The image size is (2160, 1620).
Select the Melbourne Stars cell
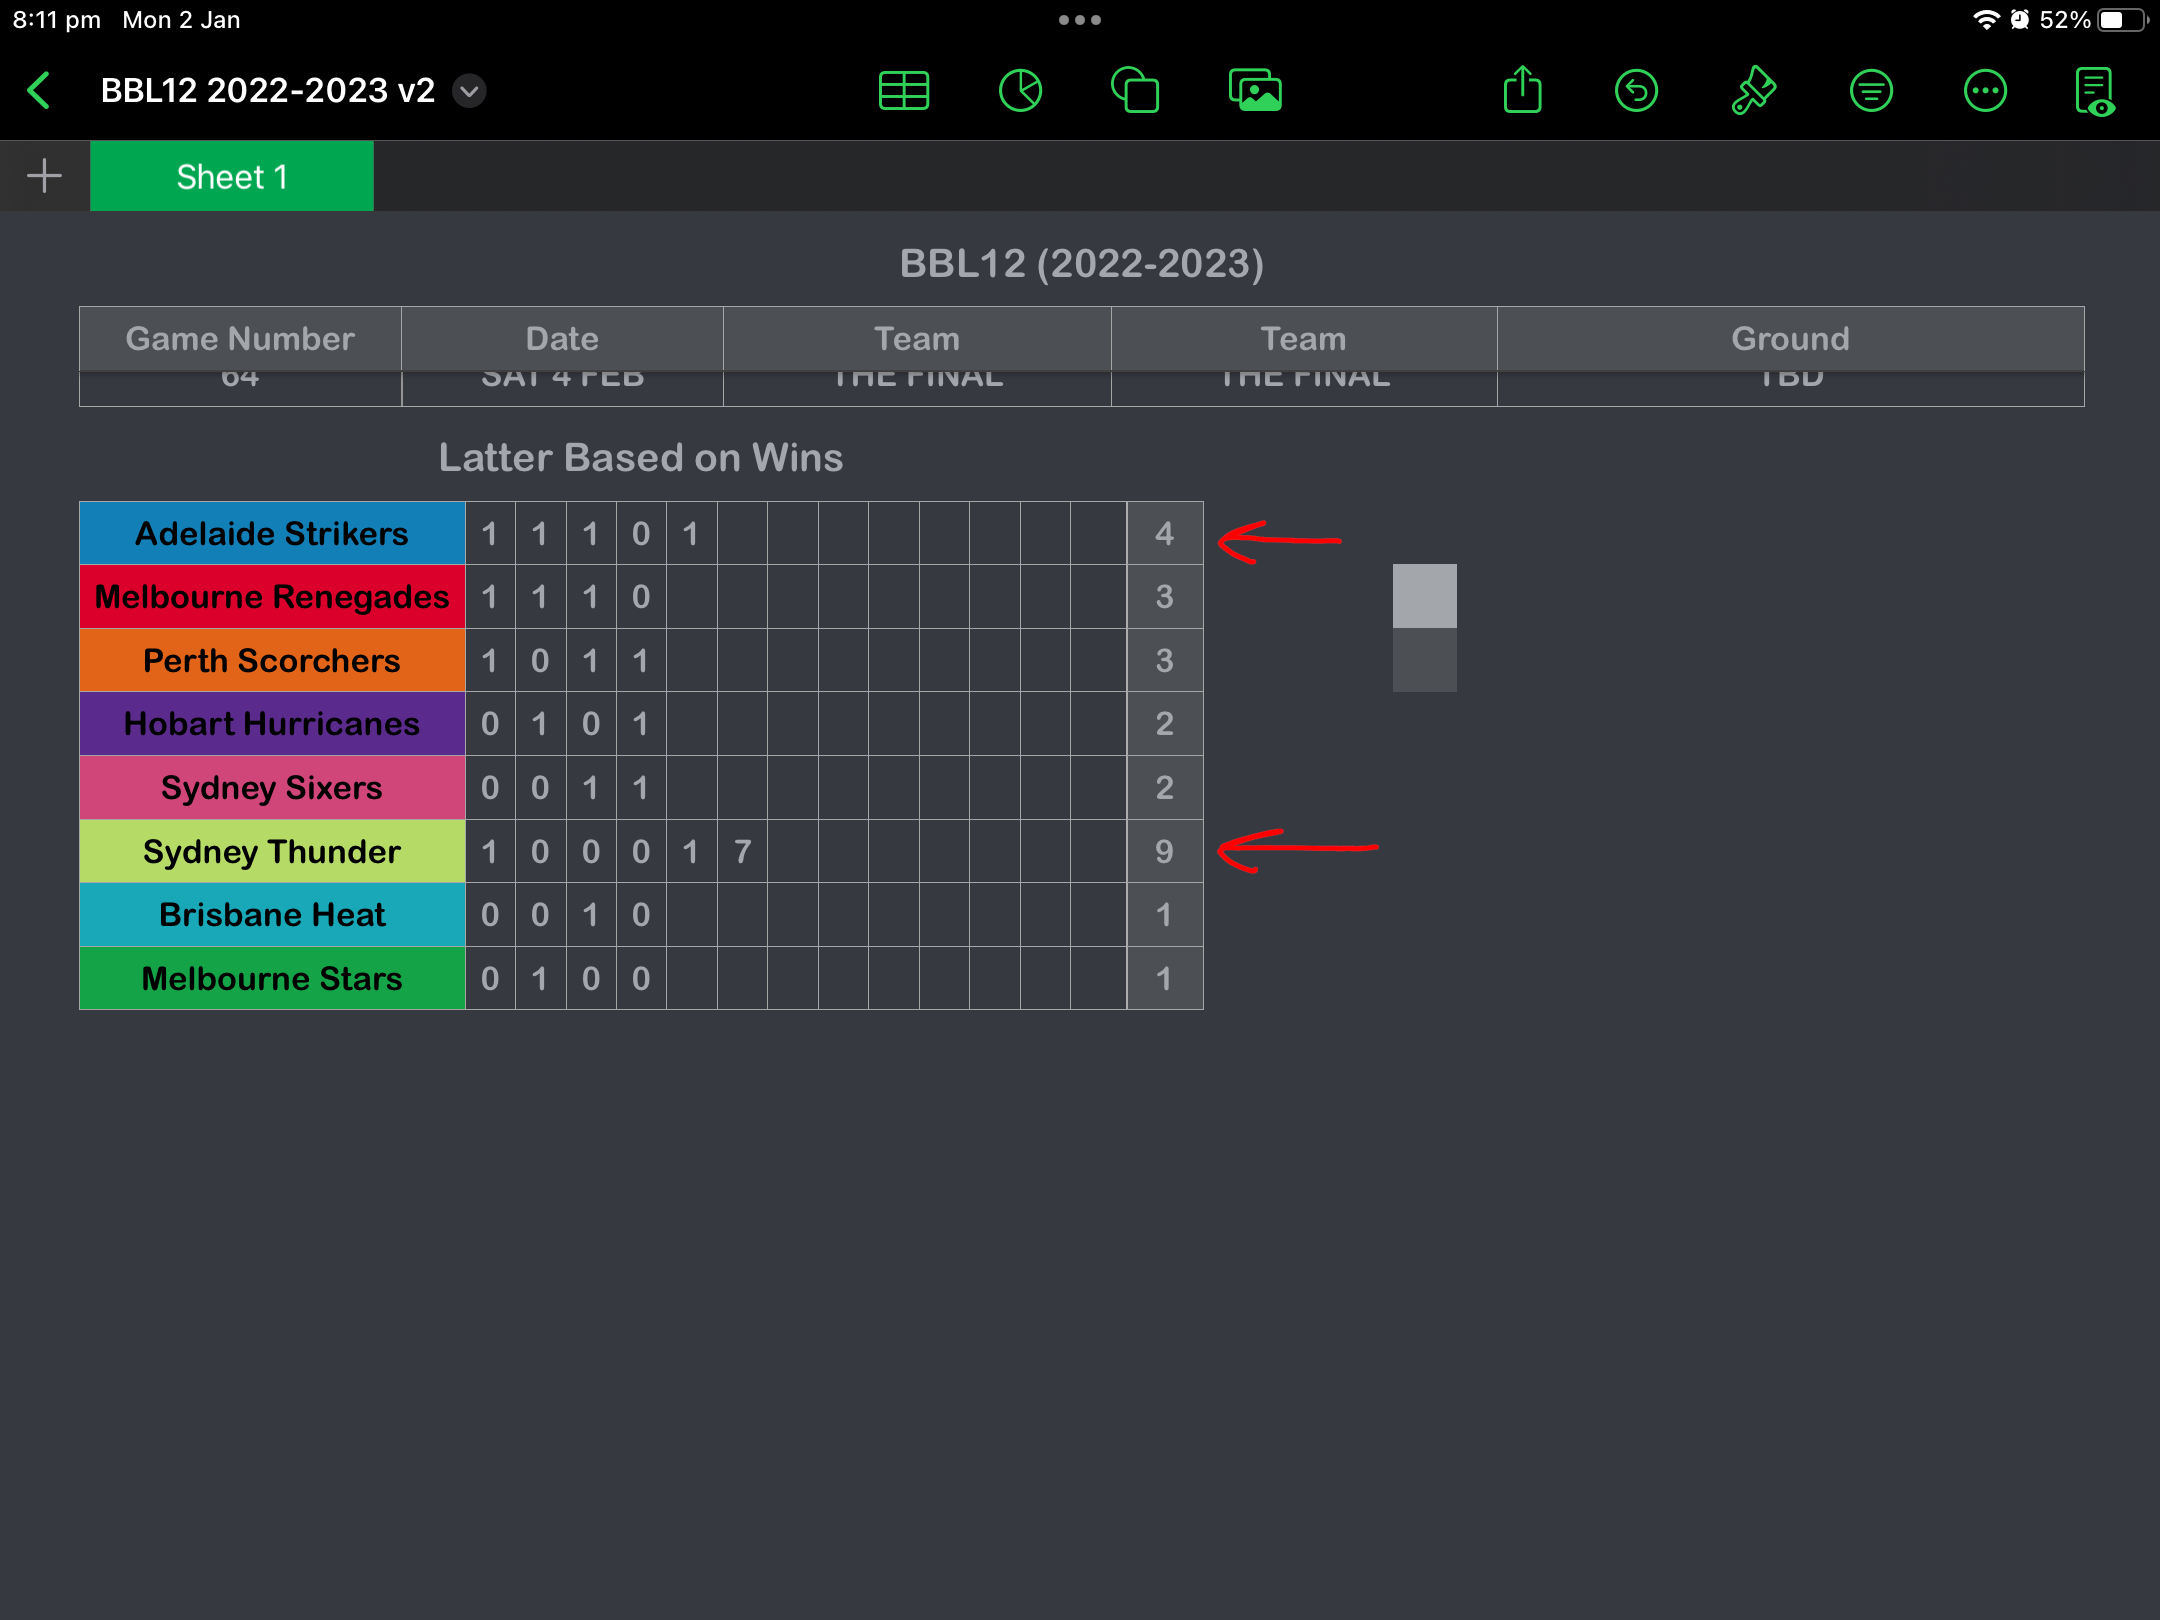[272, 978]
